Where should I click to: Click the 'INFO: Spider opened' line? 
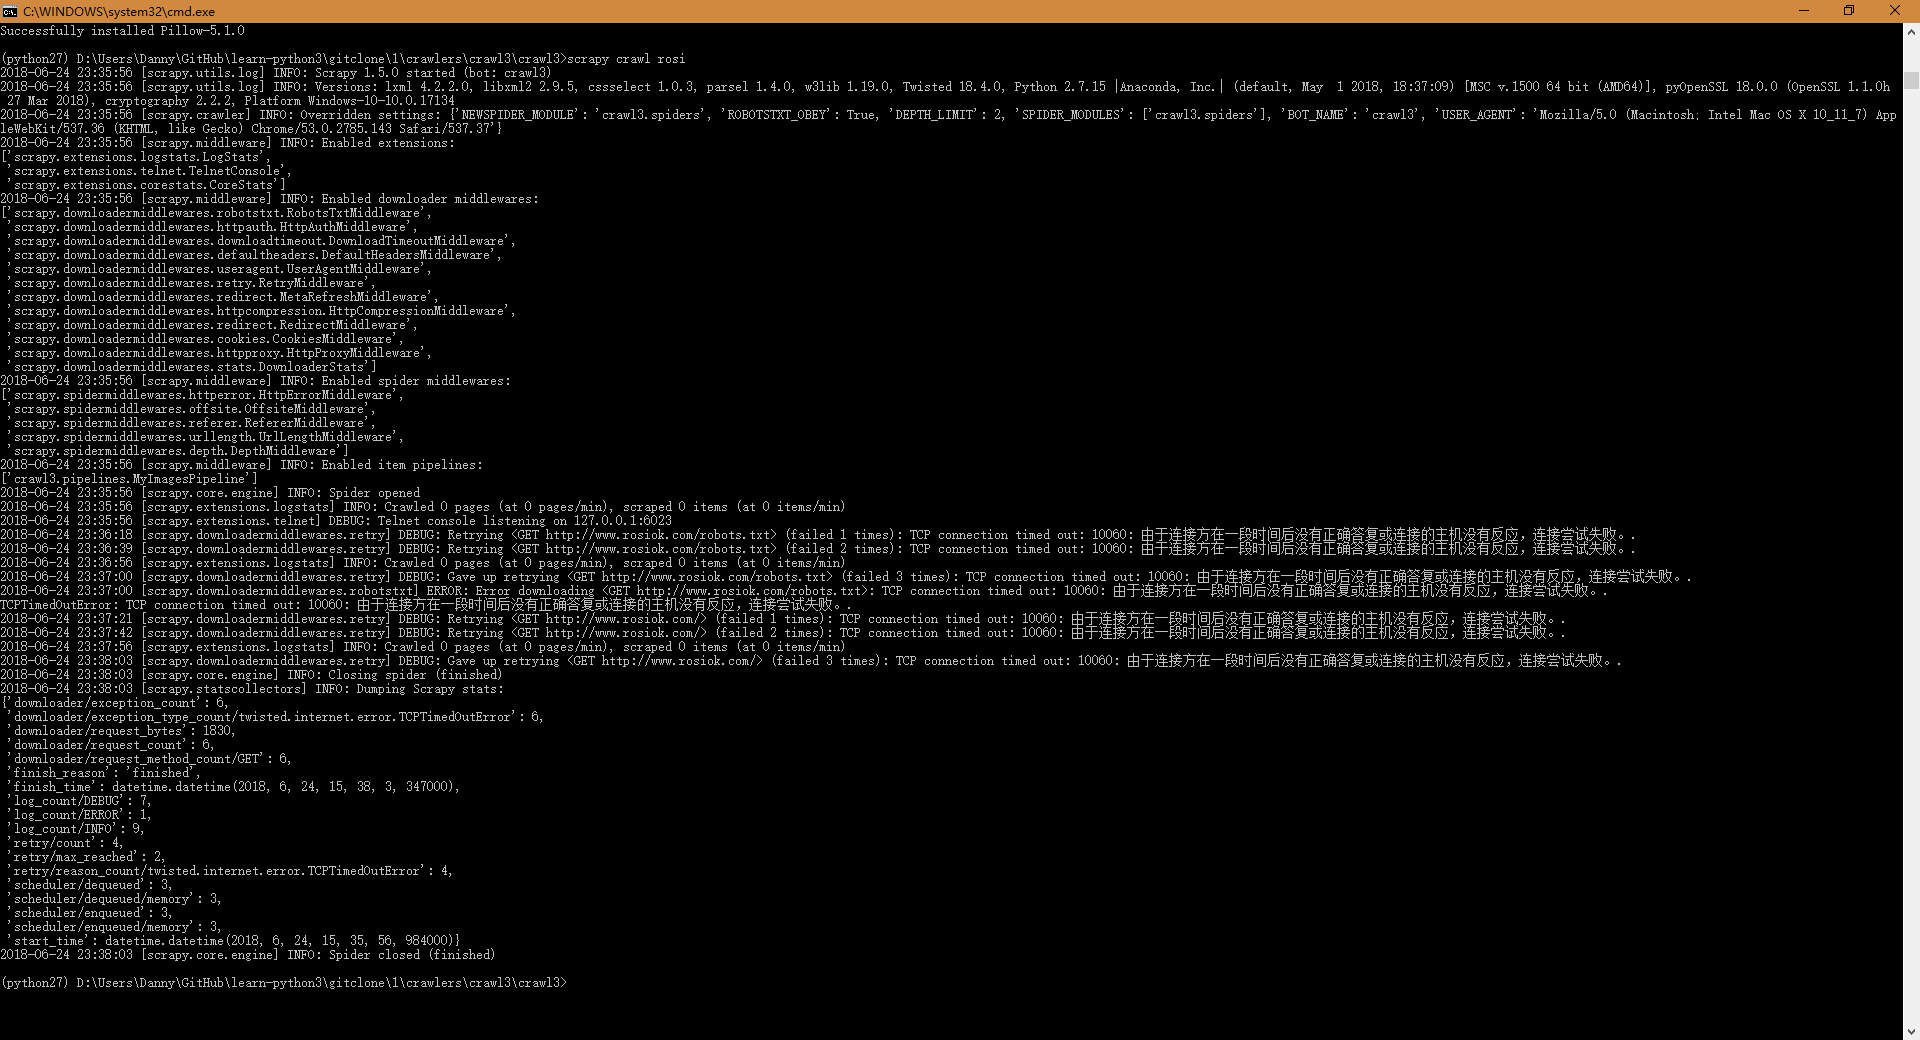(x=210, y=493)
